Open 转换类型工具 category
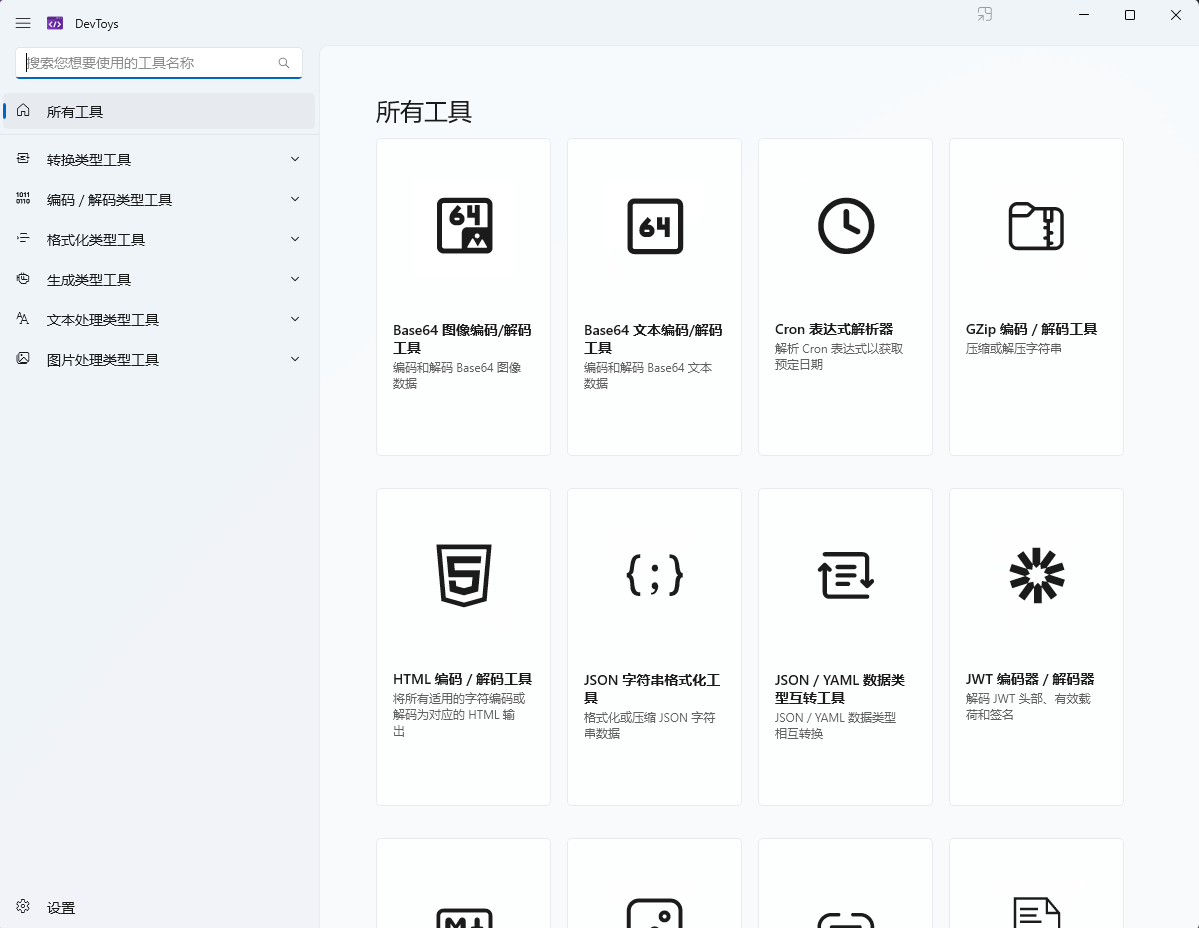The image size is (1199, 928). pyautogui.click(x=159, y=159)
